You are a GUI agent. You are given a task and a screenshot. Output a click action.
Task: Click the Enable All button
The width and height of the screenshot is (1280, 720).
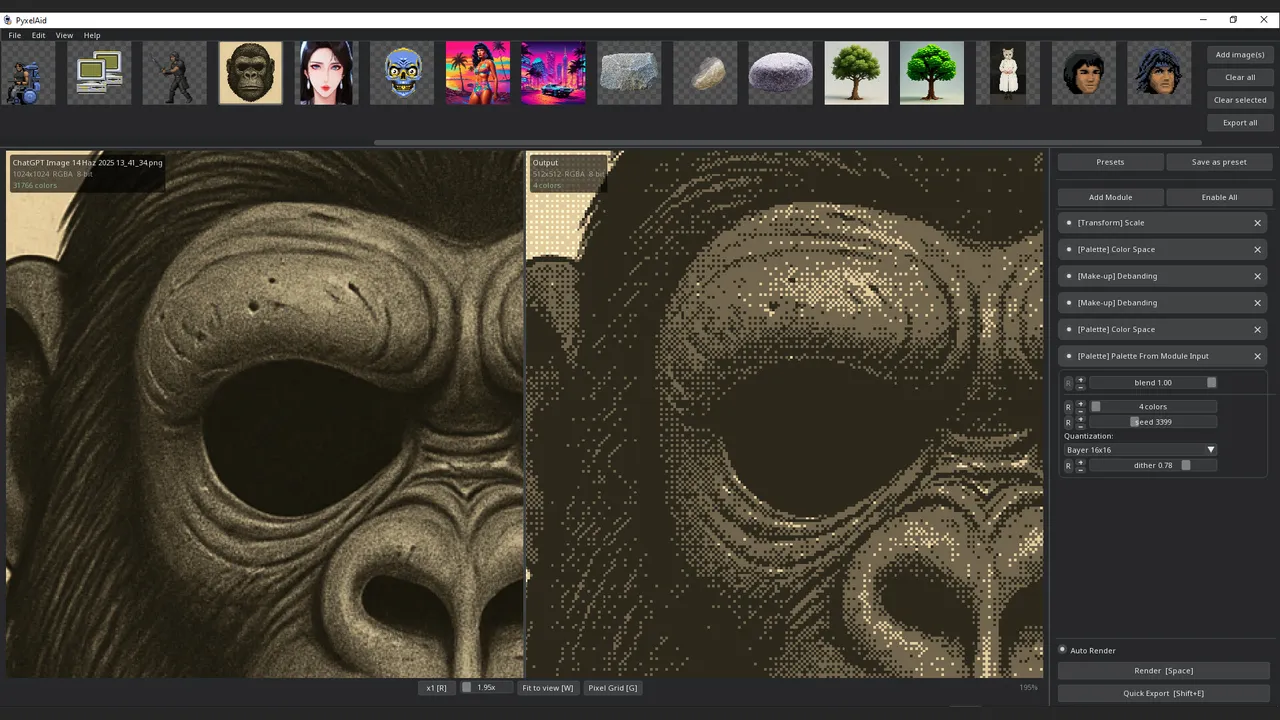click(1219, 197)
